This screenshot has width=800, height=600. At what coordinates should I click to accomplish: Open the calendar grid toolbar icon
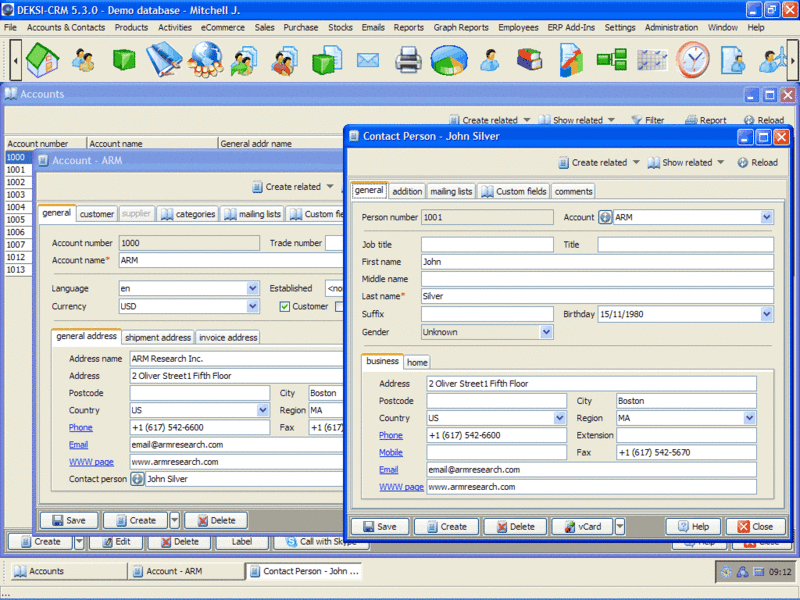pos(652,60)
